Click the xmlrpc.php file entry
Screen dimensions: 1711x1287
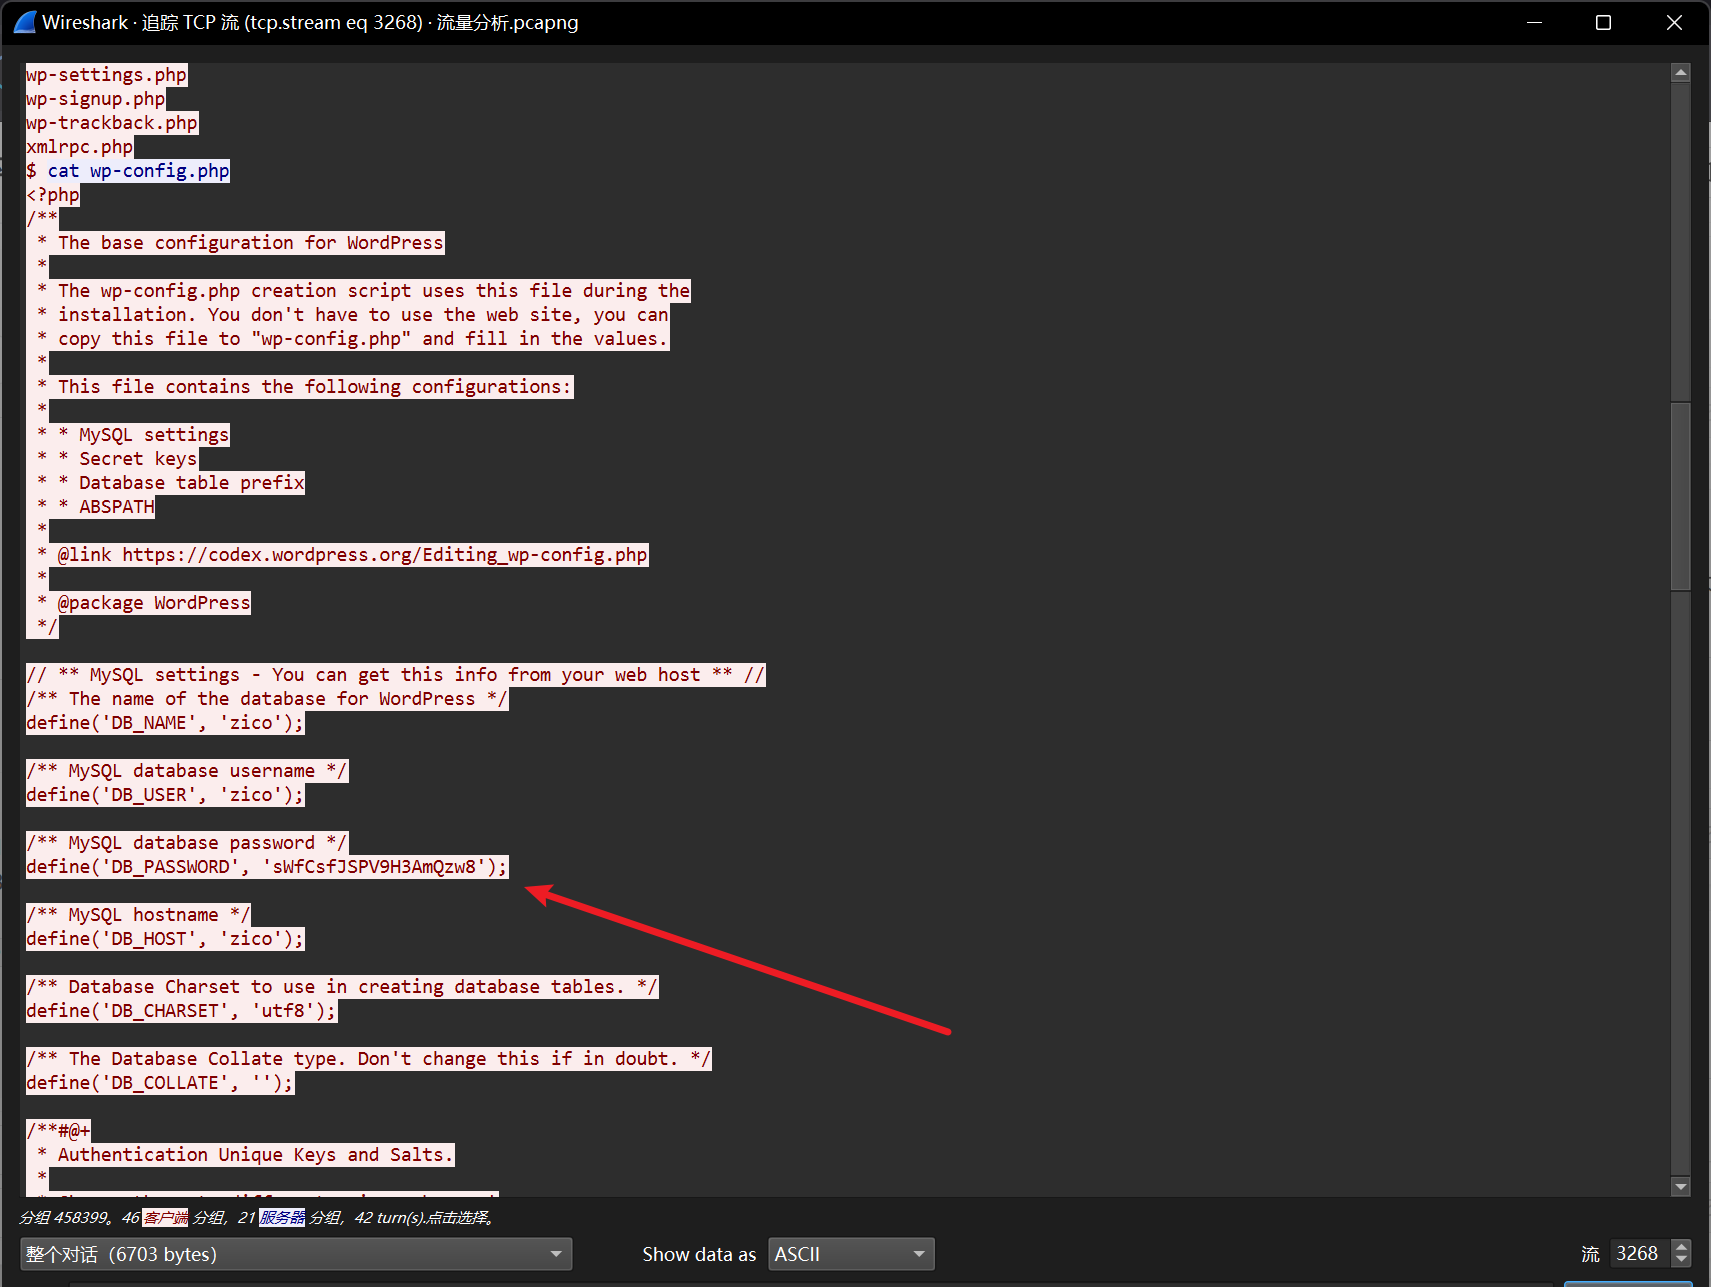click(79, 147)
